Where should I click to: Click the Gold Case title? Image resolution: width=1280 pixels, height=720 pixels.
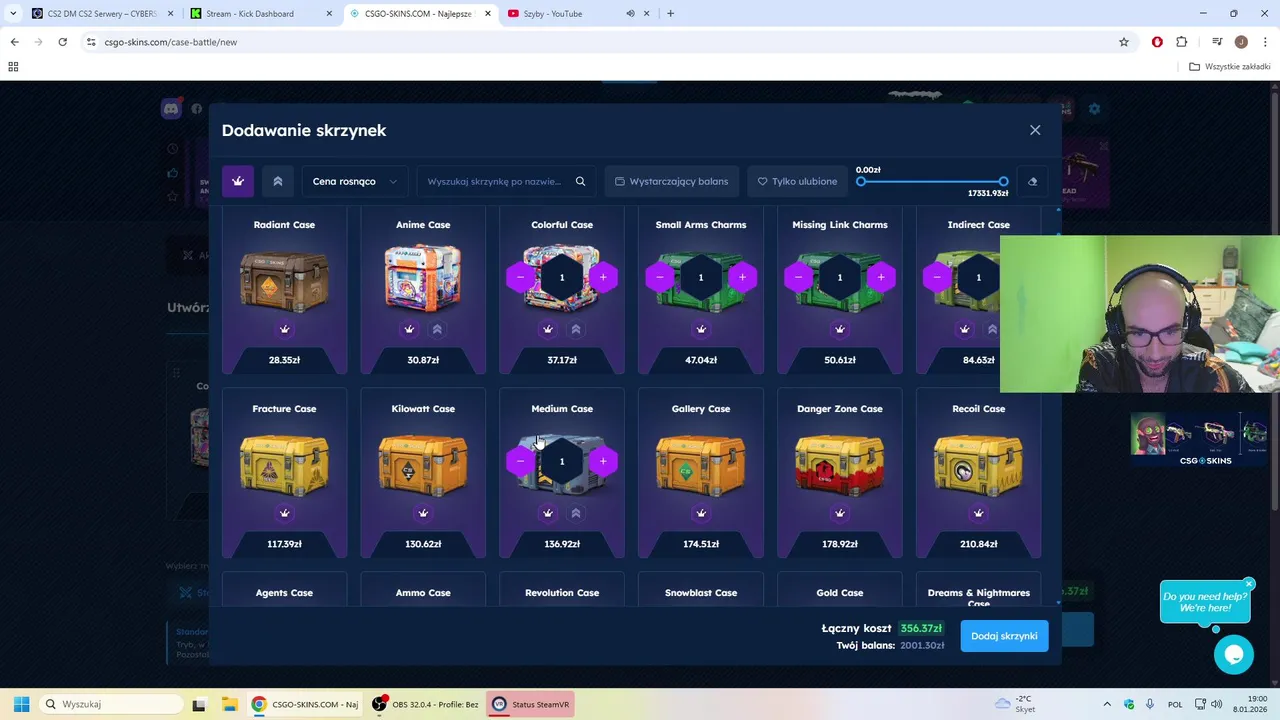(x=840, y=593)
